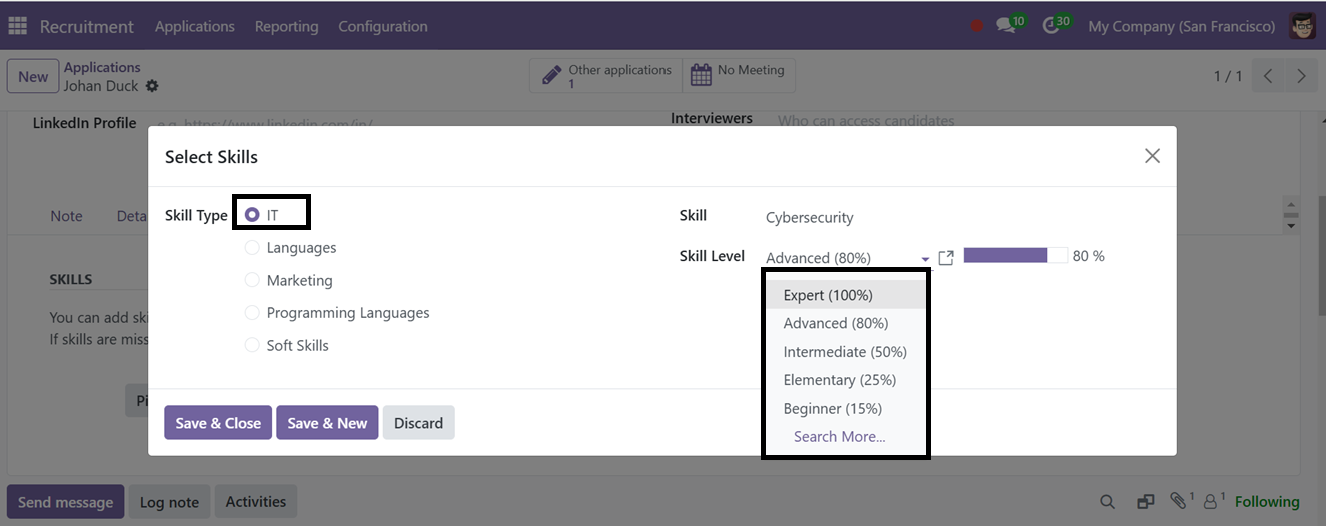Choose Advanced (80%) in dropdown list

pyautogui.click(x=846, y=323)
